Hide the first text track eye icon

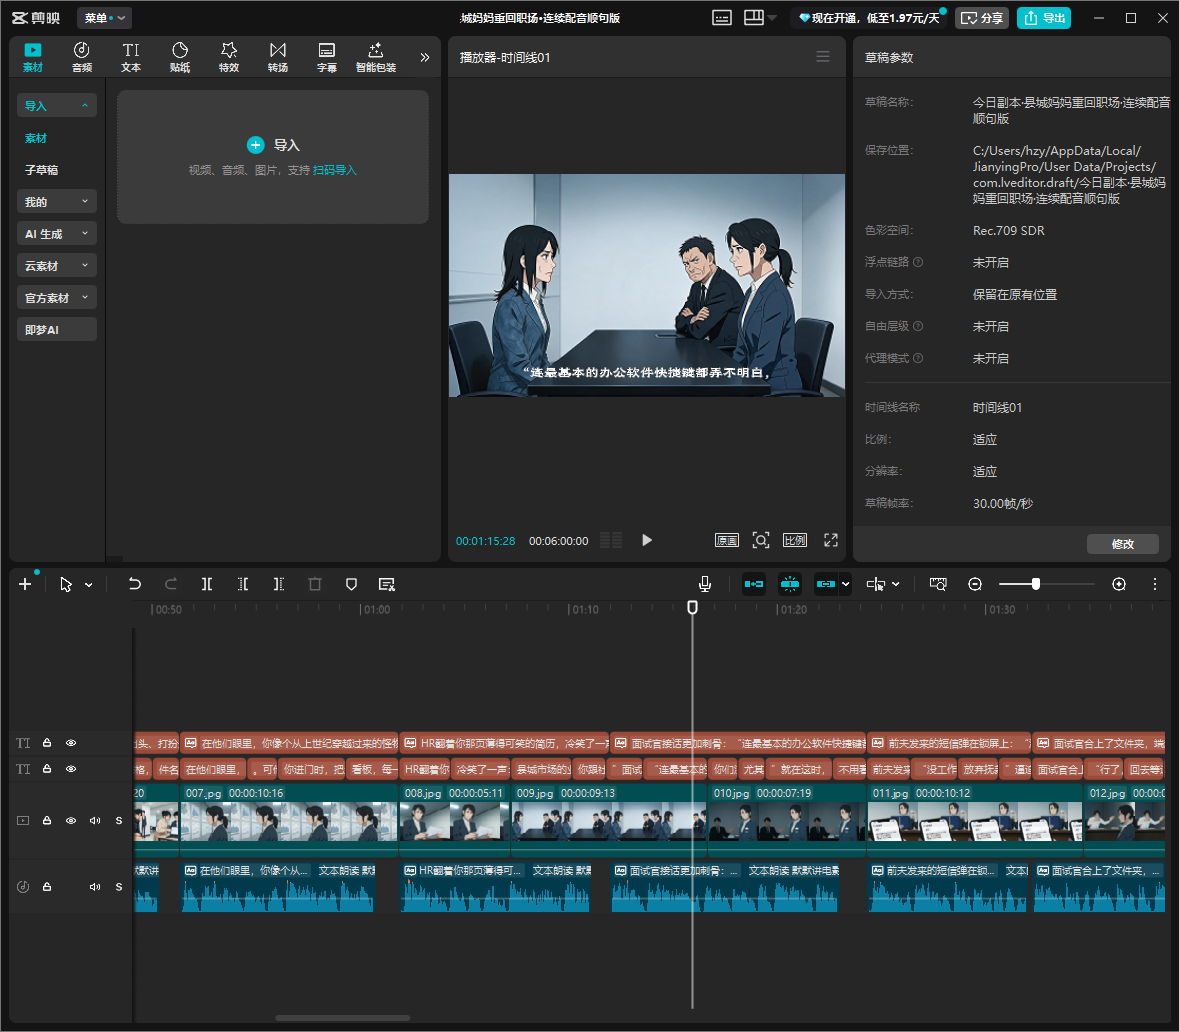click(71, 742)
